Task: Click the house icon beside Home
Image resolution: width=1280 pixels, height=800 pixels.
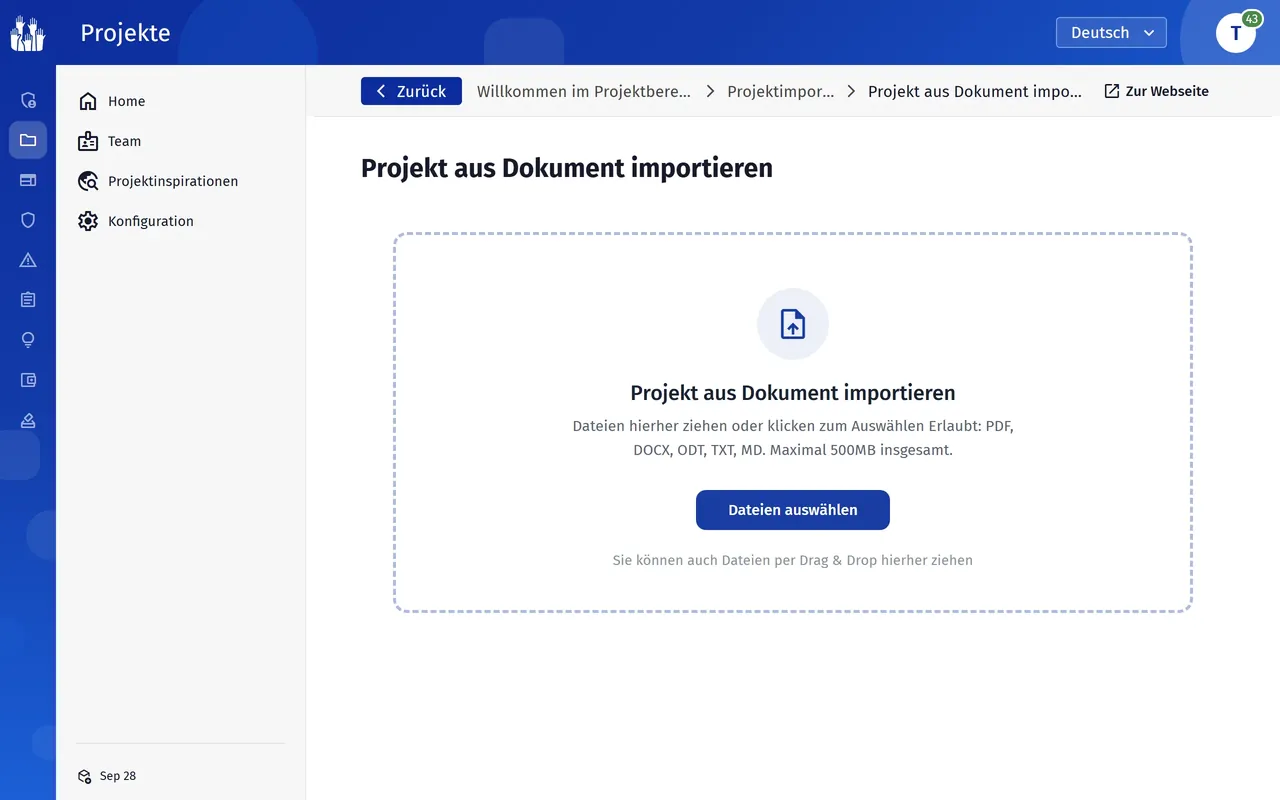Action: (x=88, y=101)
